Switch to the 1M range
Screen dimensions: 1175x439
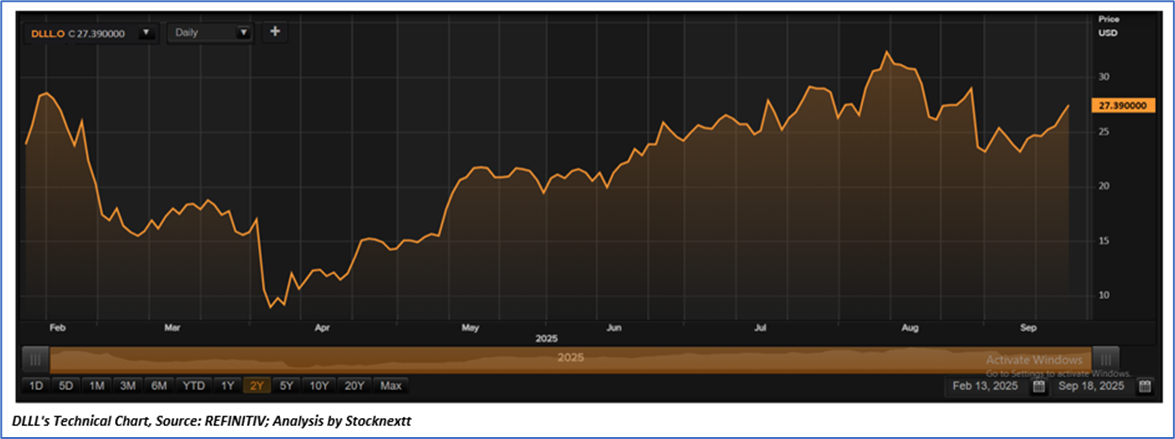(x=97, y=386)
